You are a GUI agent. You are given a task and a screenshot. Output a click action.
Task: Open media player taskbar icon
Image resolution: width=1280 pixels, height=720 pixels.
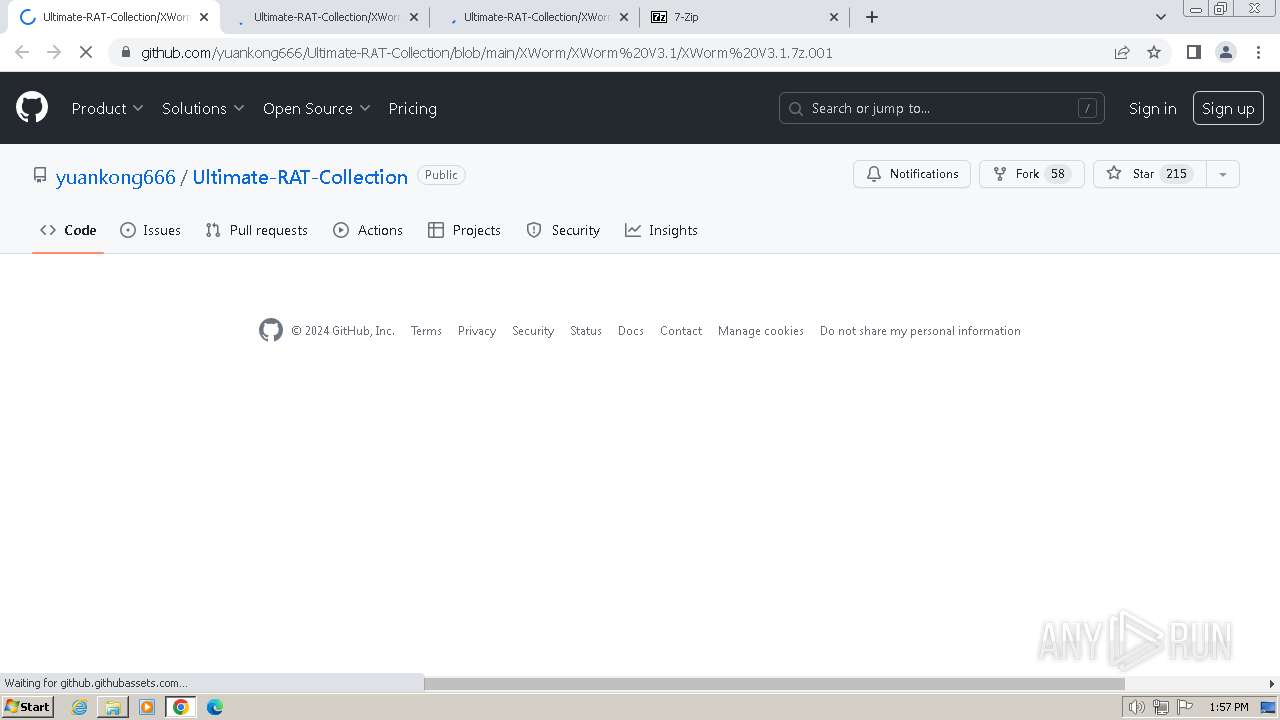point(147,707)
